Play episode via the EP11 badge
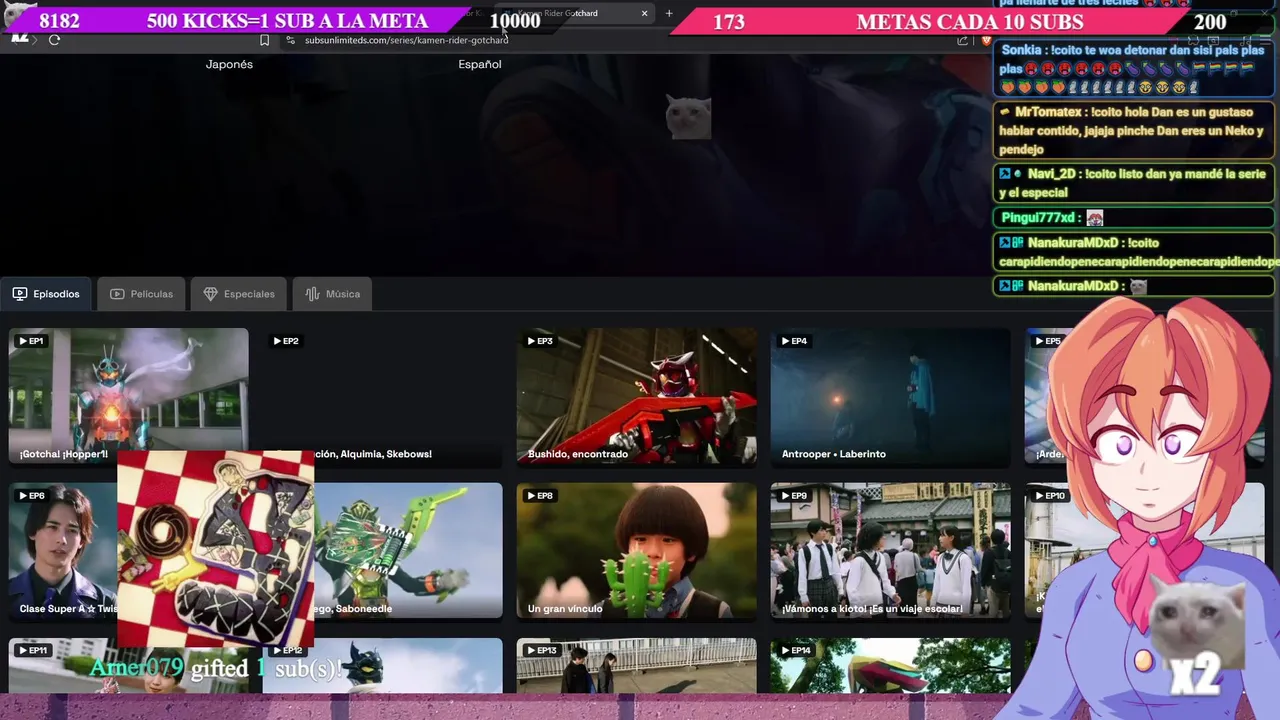Screen dimensions: 1280x720 33,651
